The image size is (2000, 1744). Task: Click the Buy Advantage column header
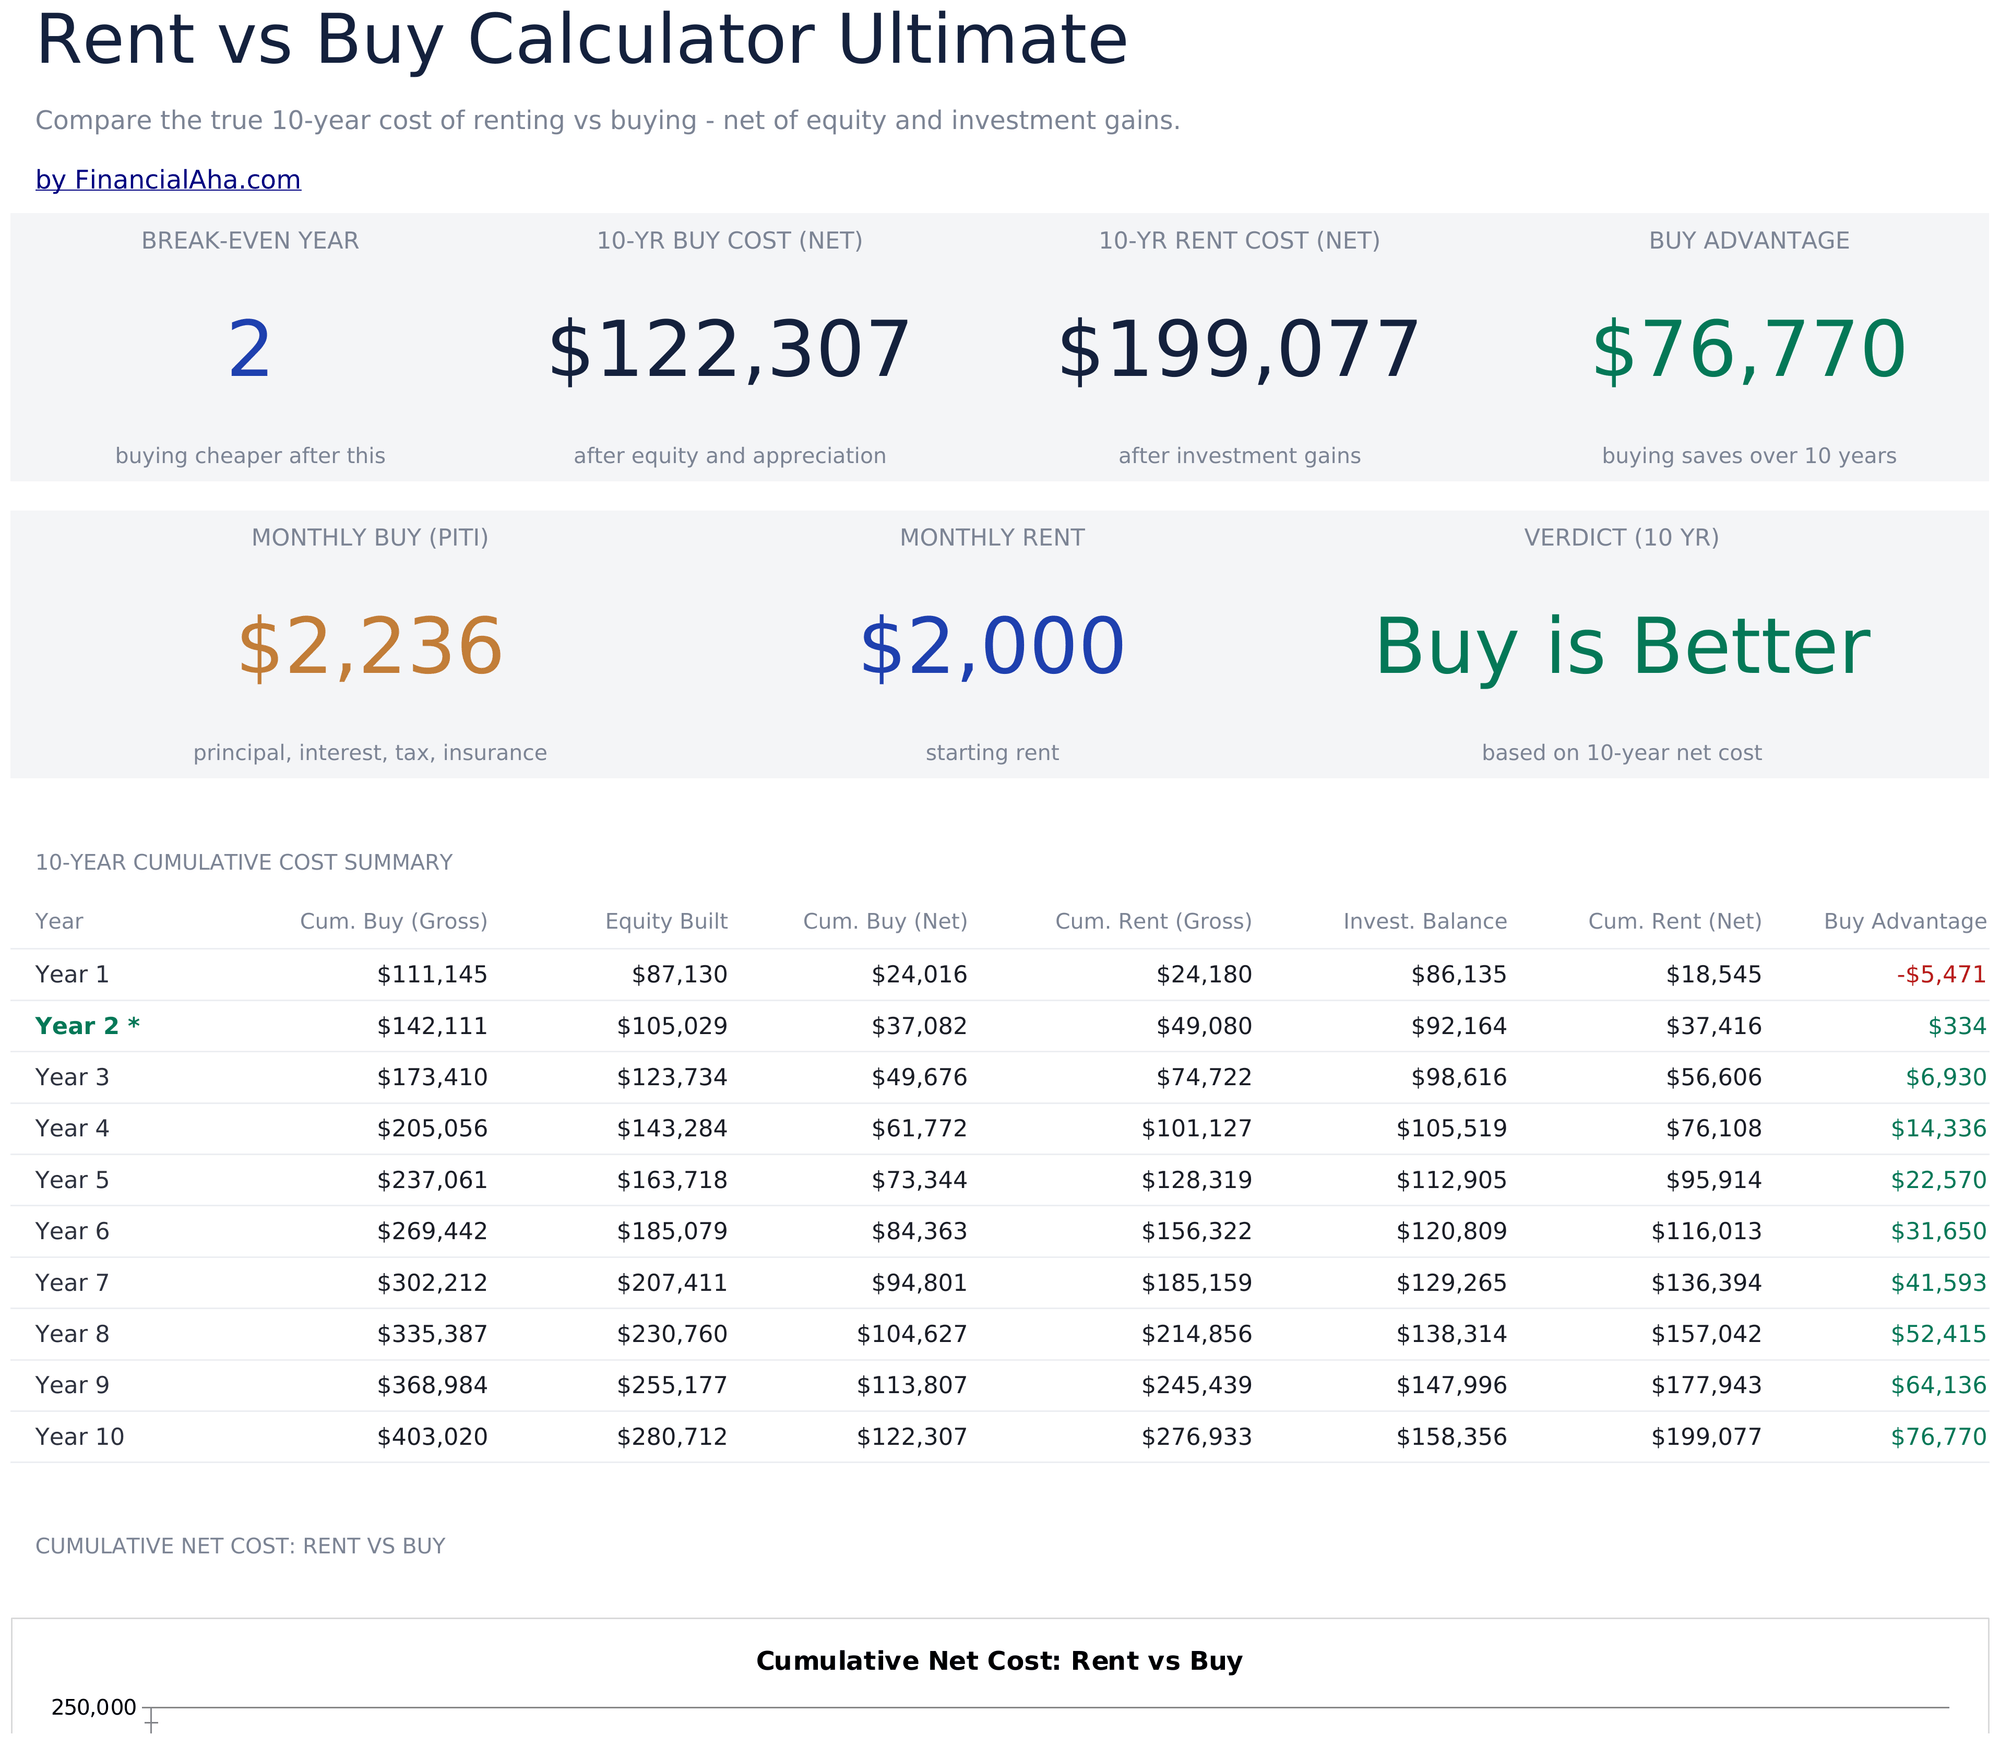pyautogui.click(x=1905, y=921)
